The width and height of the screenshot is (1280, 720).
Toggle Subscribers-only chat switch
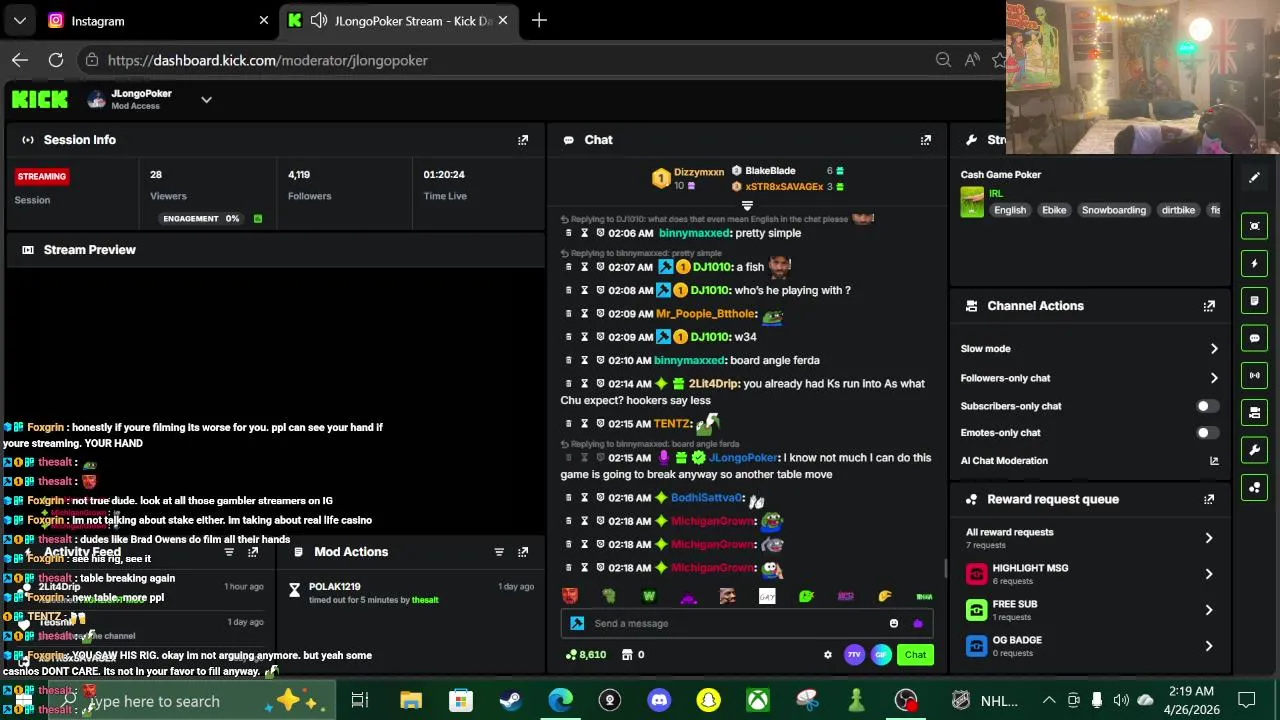[1208, 406]
